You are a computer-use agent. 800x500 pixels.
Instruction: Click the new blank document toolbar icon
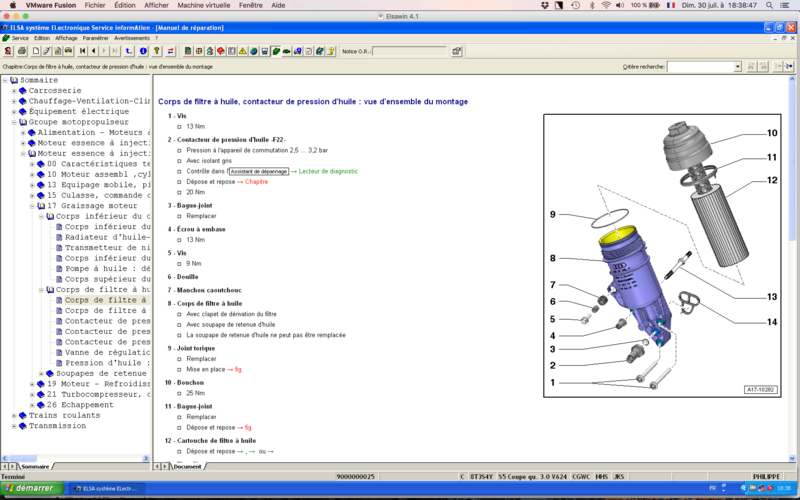(35, 50)
